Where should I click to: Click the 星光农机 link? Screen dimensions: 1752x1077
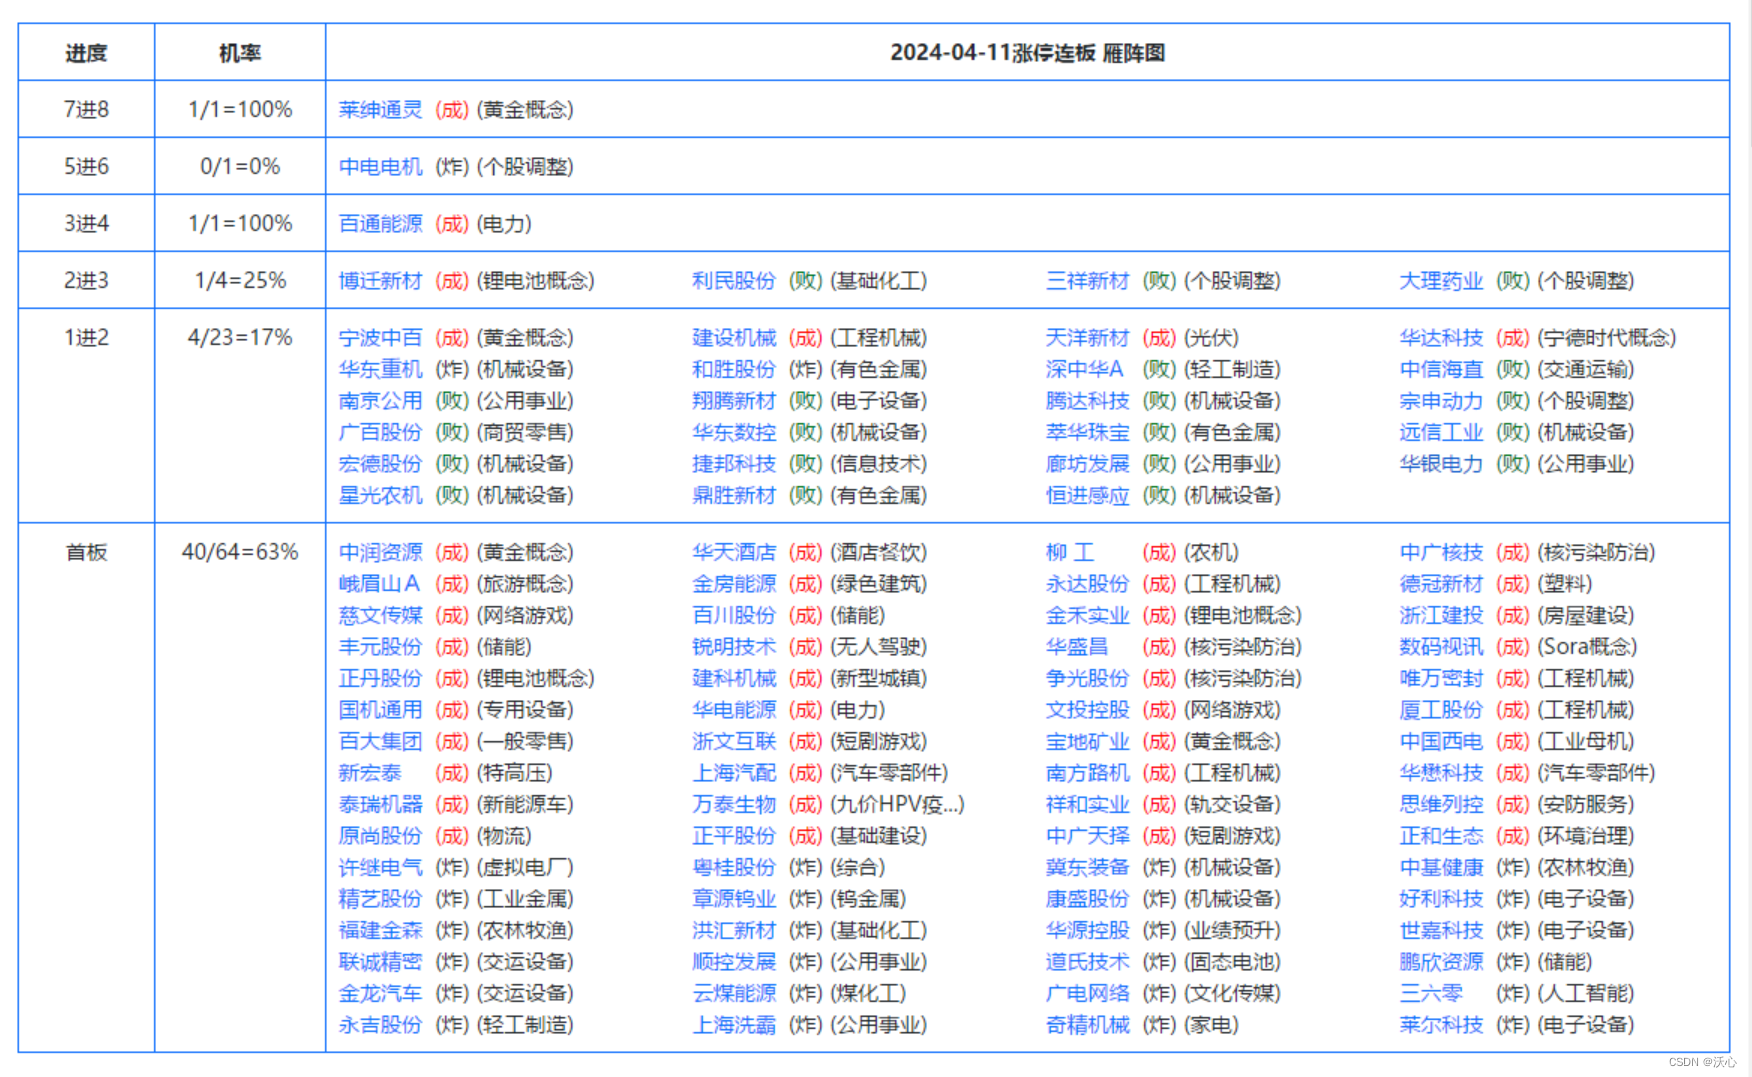[380, 496]
